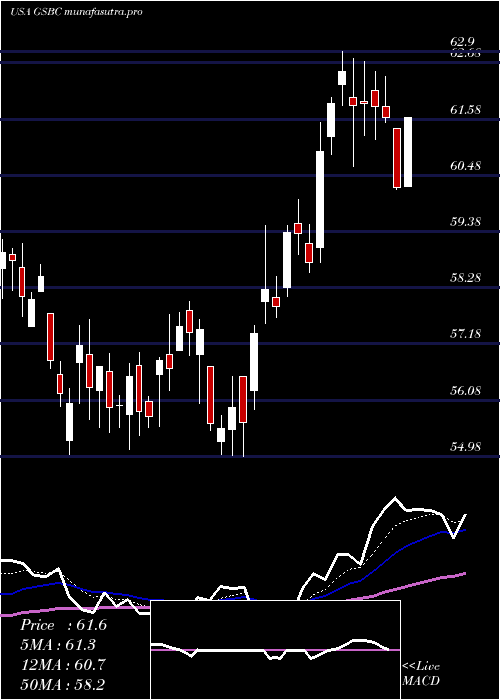
Task: Select the 60.48 price level label
Action: click(466, 166)
